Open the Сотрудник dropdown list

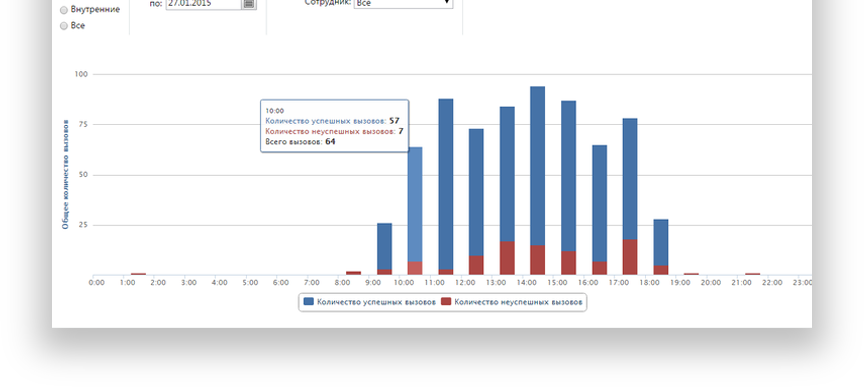click(403, 3)
